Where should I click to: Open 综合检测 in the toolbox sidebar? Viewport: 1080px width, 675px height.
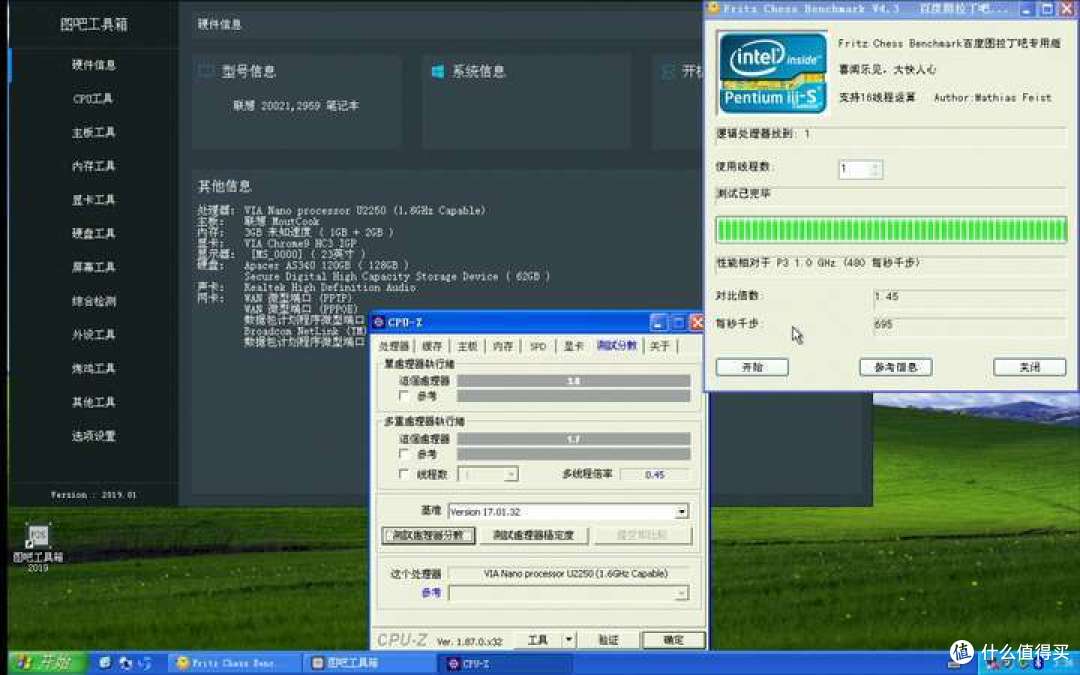point(94,301)
